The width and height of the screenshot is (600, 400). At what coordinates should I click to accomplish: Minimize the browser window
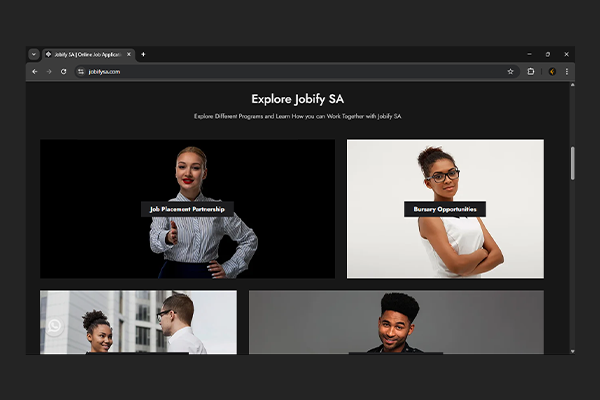[x=529, y=54]
